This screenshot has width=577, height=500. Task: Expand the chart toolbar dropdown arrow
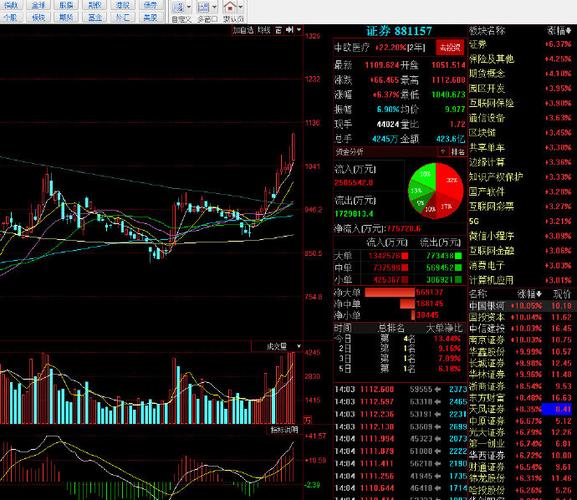299,30
